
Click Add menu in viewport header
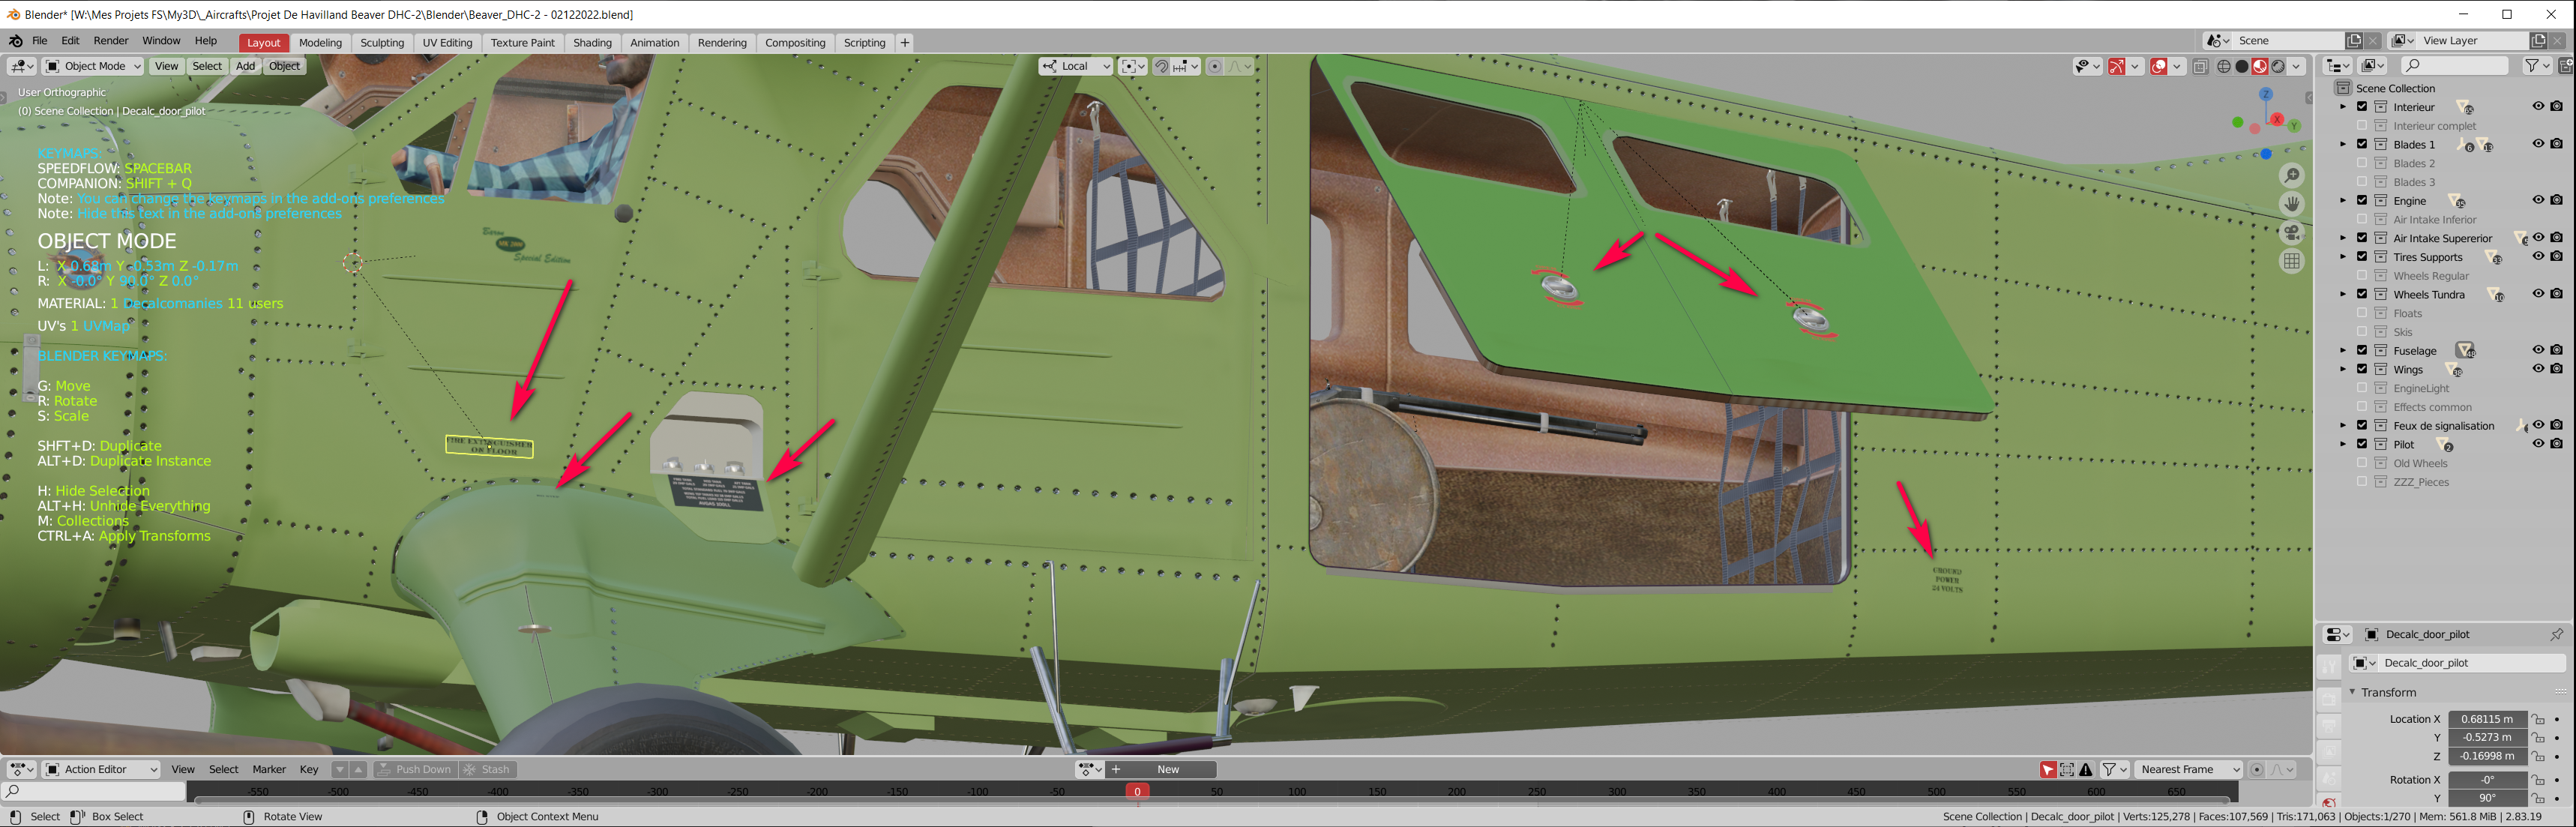pyautogui.click(x=245, y=66)
